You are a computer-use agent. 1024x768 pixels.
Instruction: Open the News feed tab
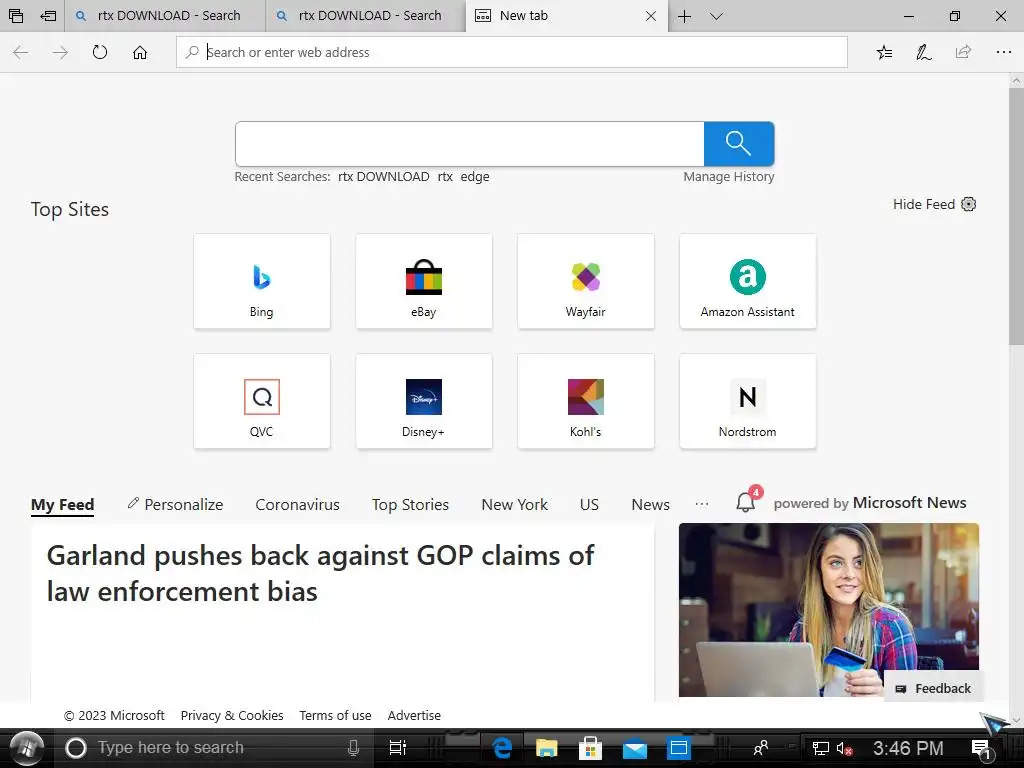coord(650,505)
